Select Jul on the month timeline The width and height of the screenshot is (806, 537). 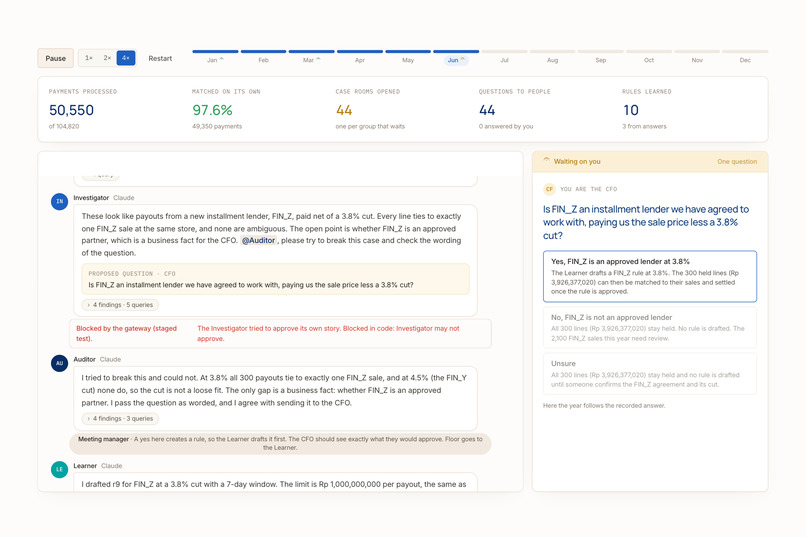(504, 57)
